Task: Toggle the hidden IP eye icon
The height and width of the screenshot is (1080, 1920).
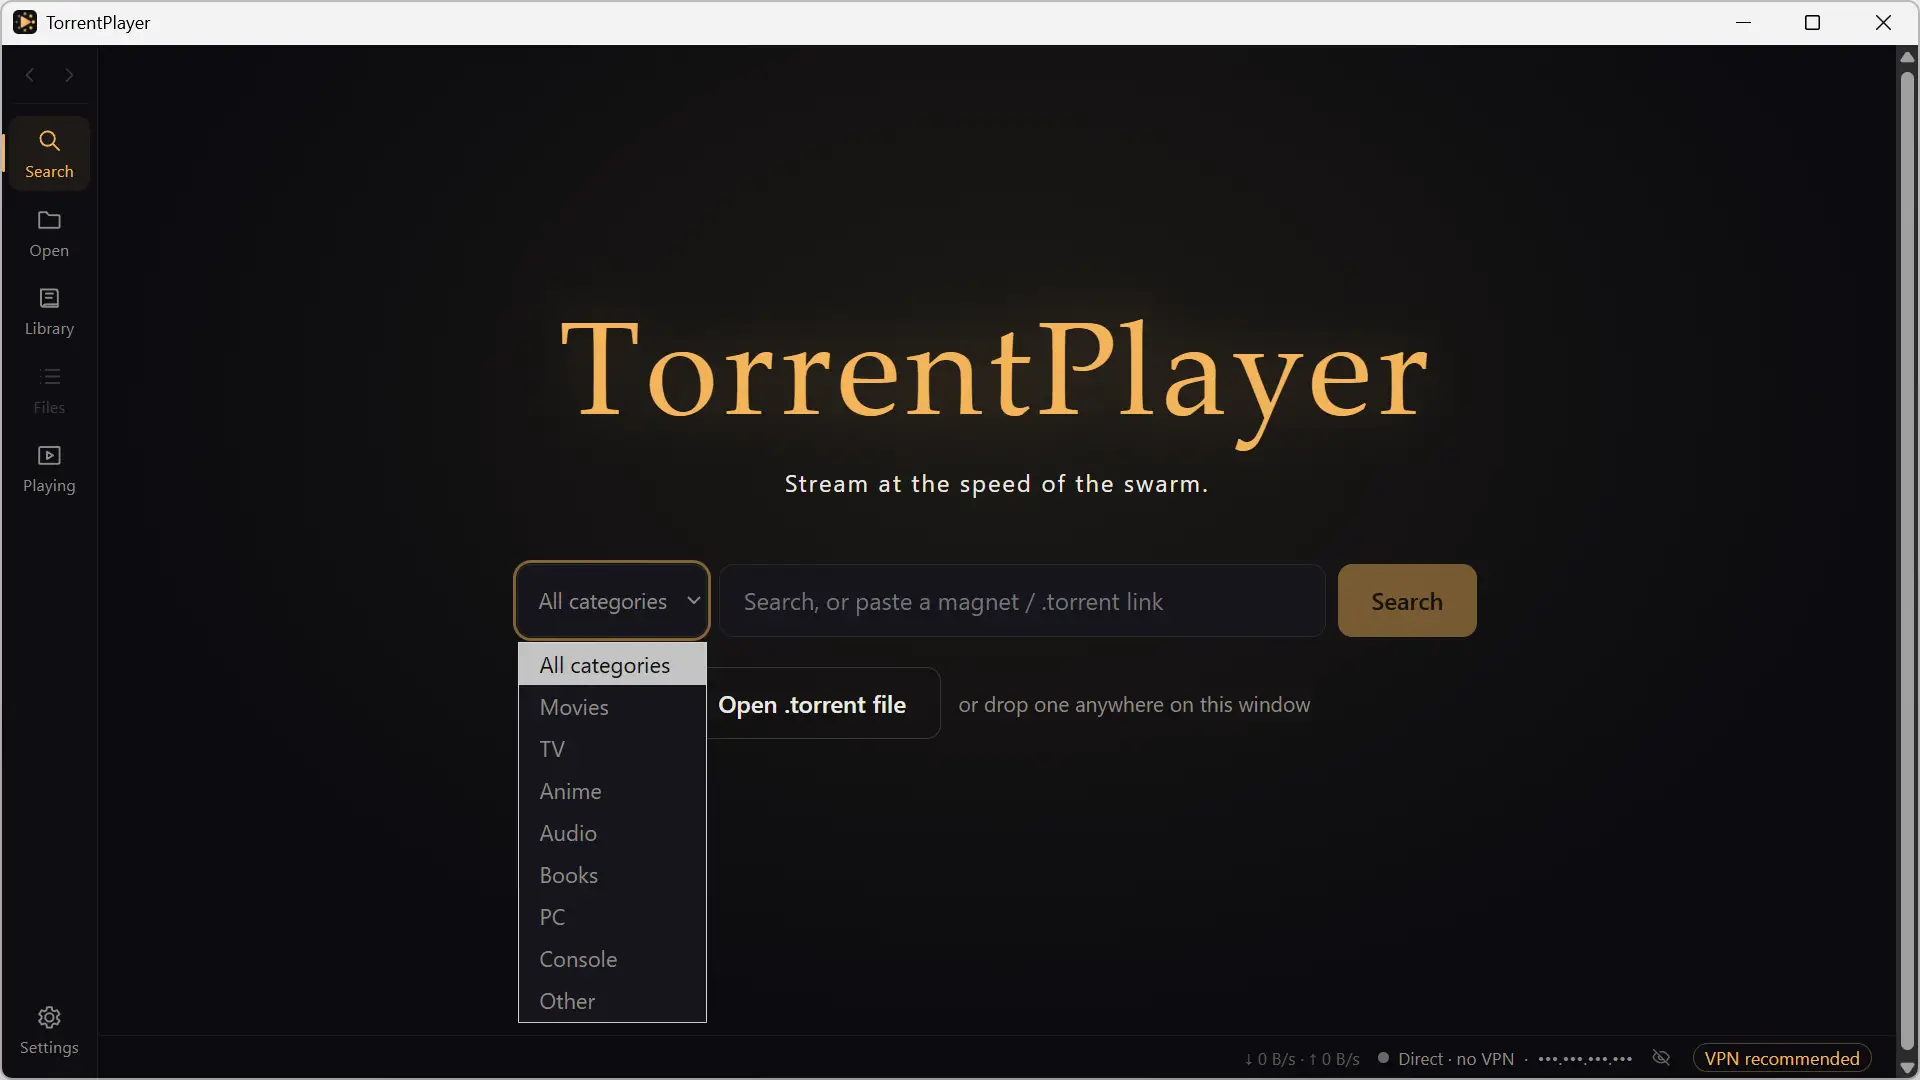Action: pos(1661,1058)
